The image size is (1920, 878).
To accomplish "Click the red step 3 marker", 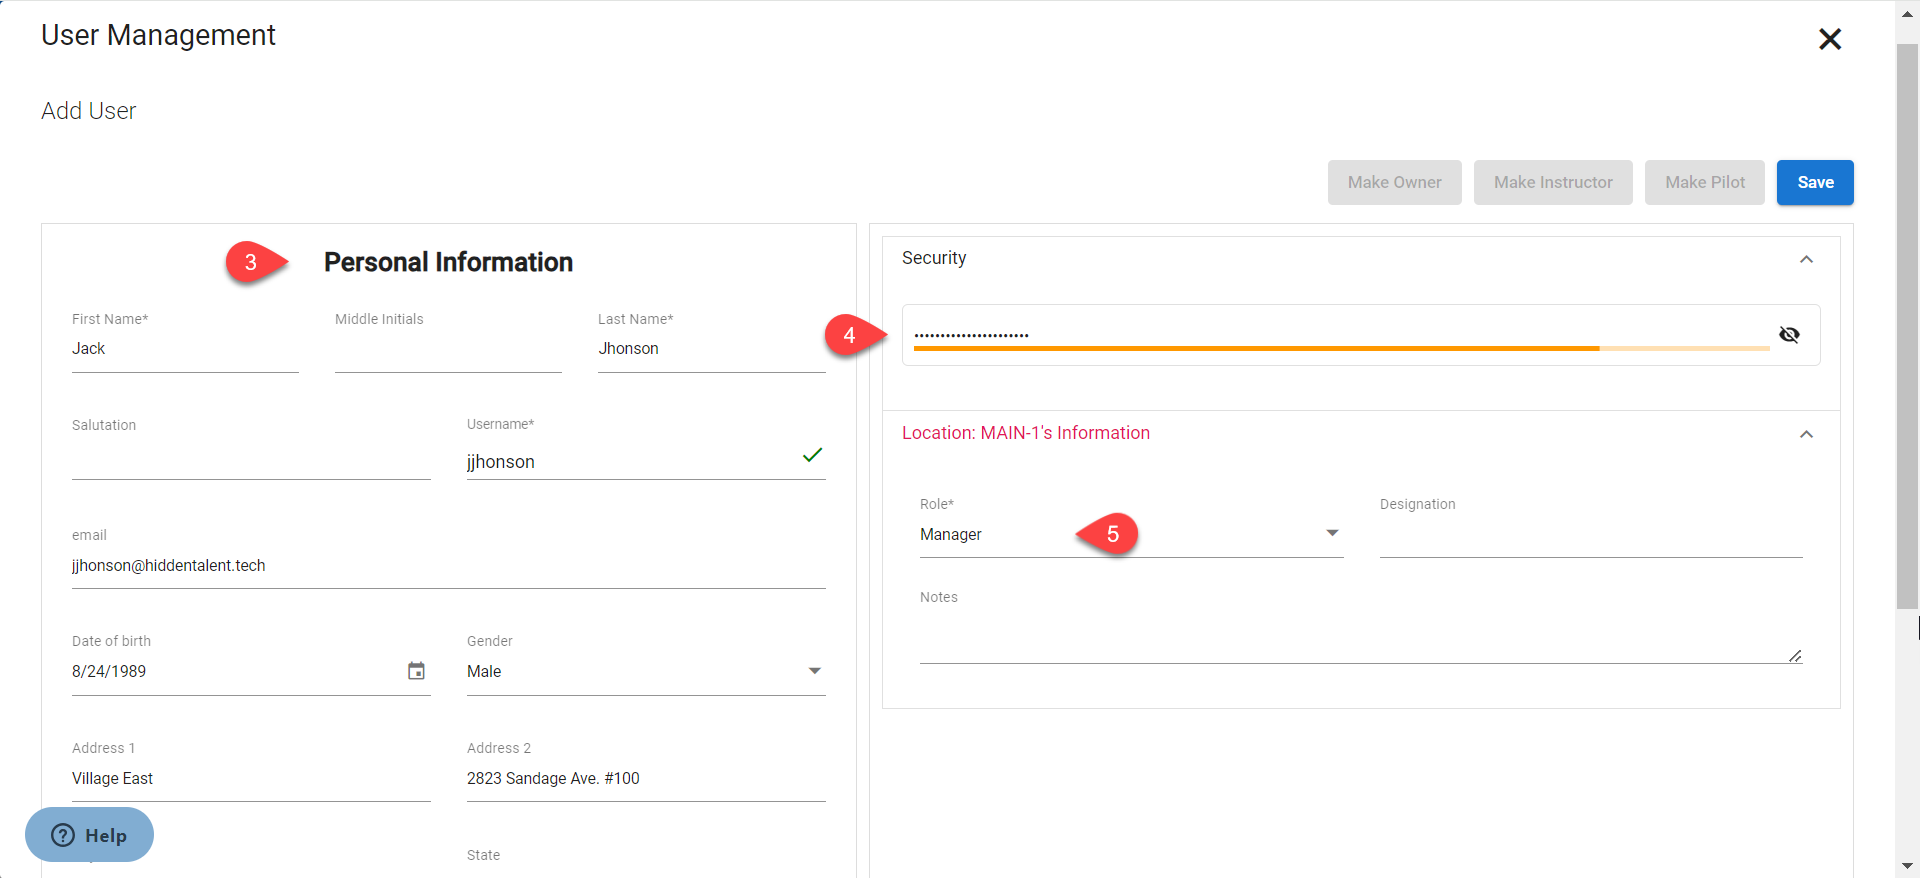I will (252, 262).
